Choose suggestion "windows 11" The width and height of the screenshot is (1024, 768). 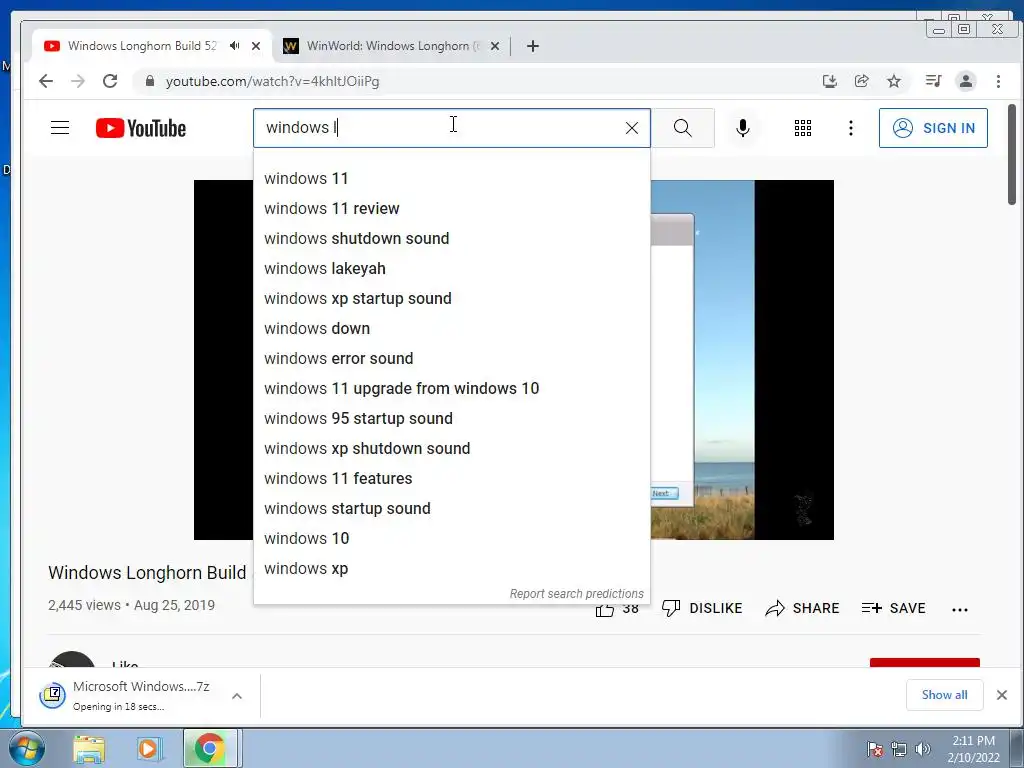point(451,178)
